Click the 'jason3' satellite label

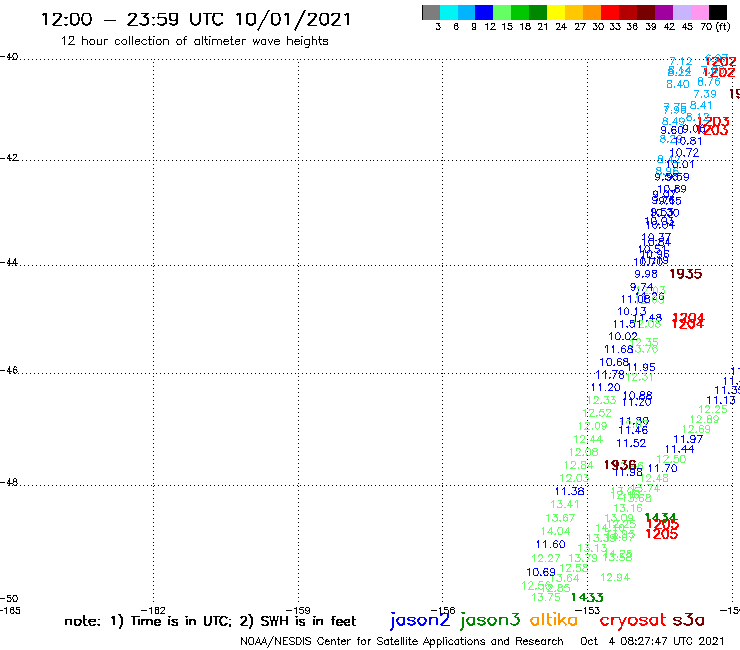[x=490, y=620]
